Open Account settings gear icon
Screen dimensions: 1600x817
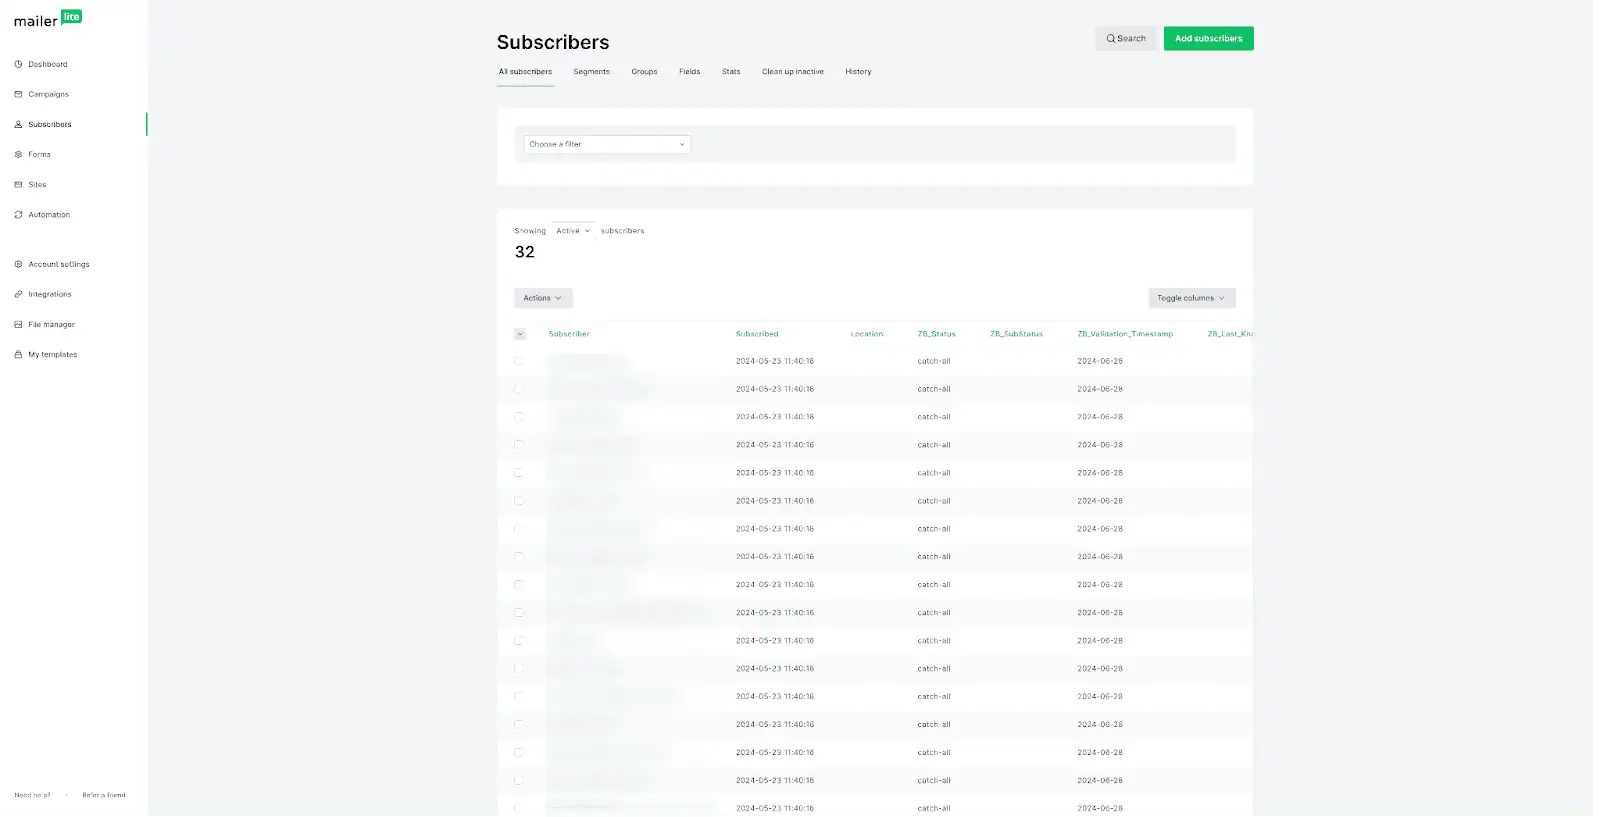[x=18, y=265]
